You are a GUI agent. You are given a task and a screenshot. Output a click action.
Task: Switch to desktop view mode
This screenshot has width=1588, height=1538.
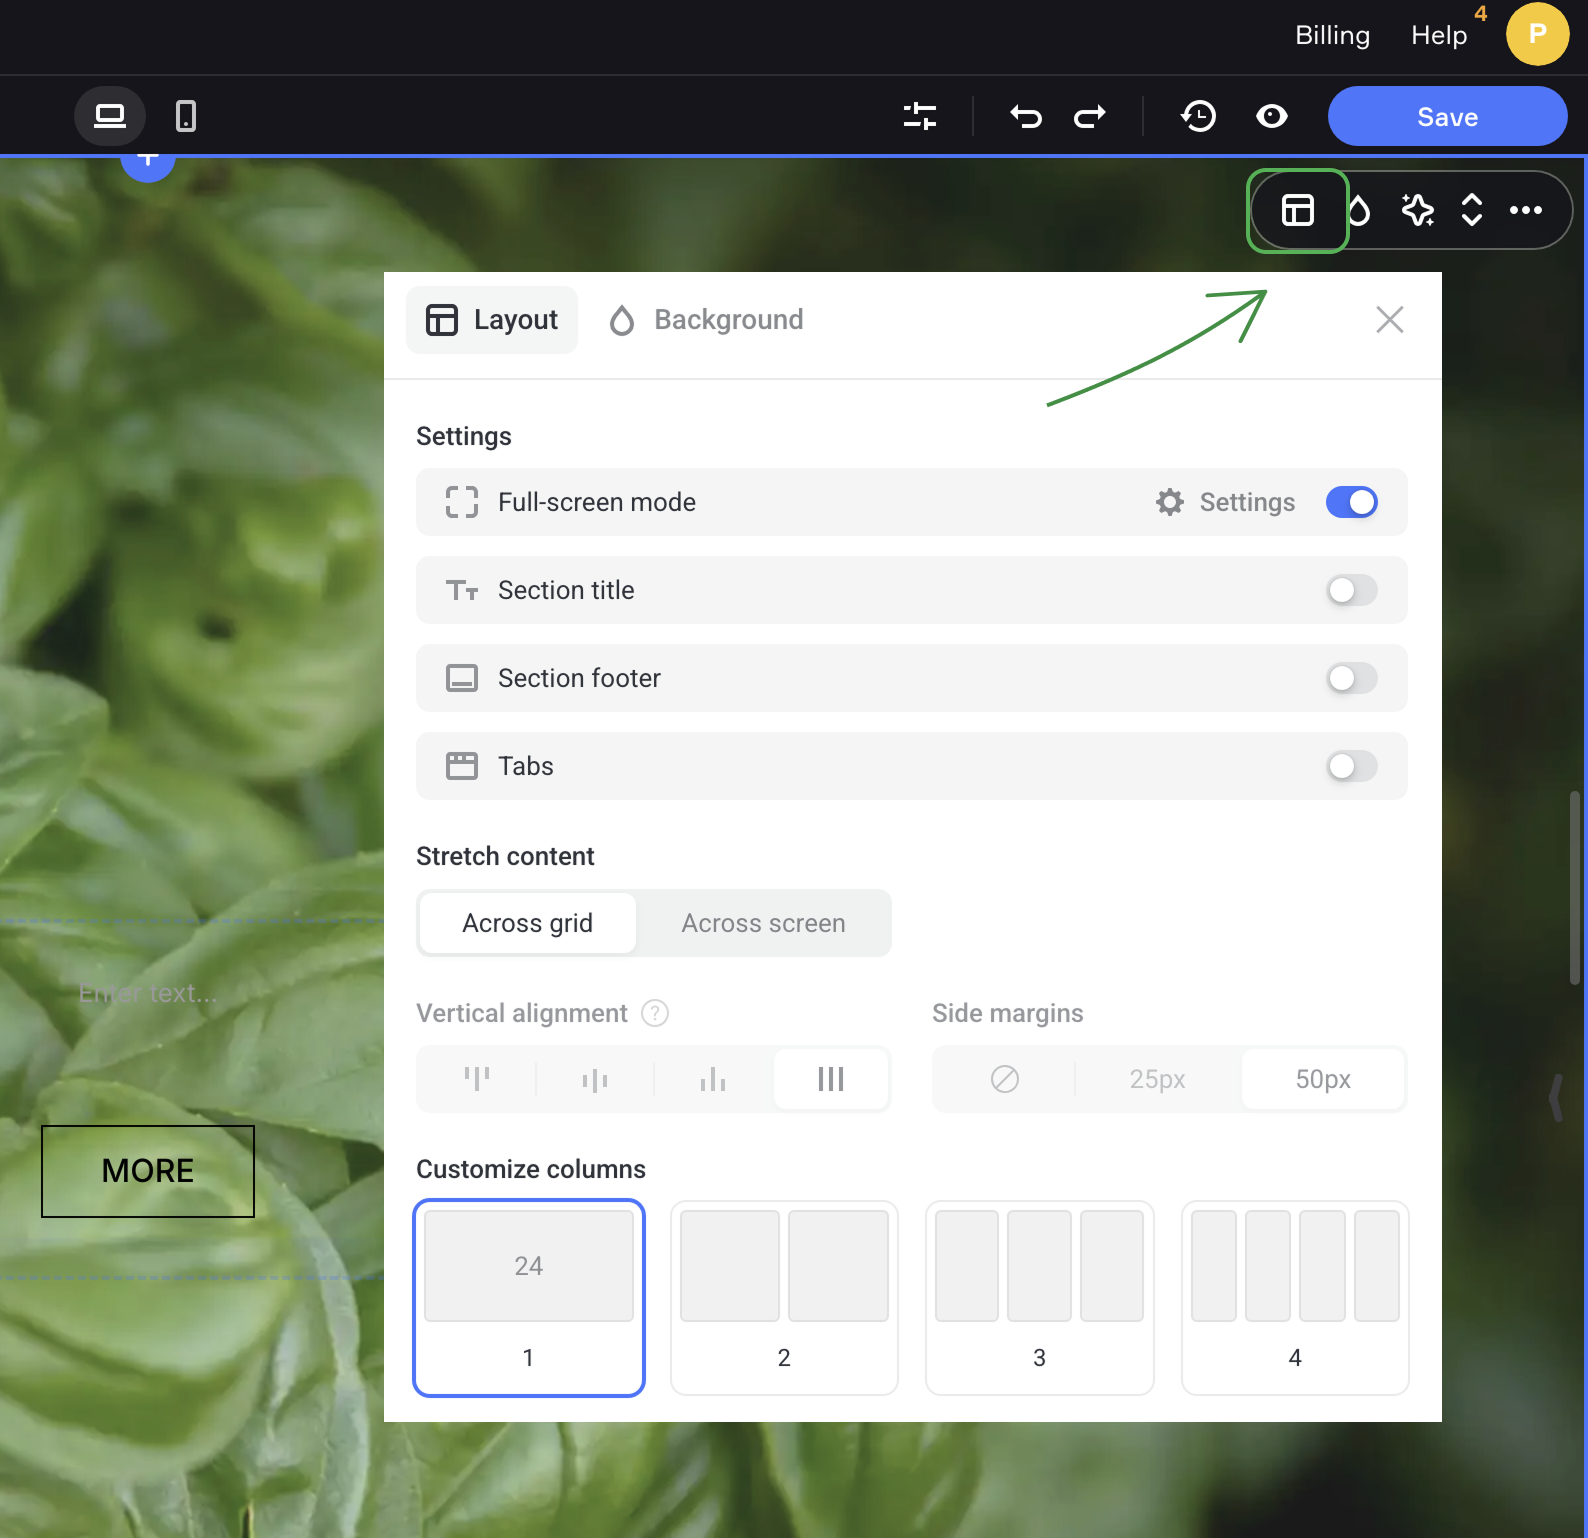[x=110, y=117]
